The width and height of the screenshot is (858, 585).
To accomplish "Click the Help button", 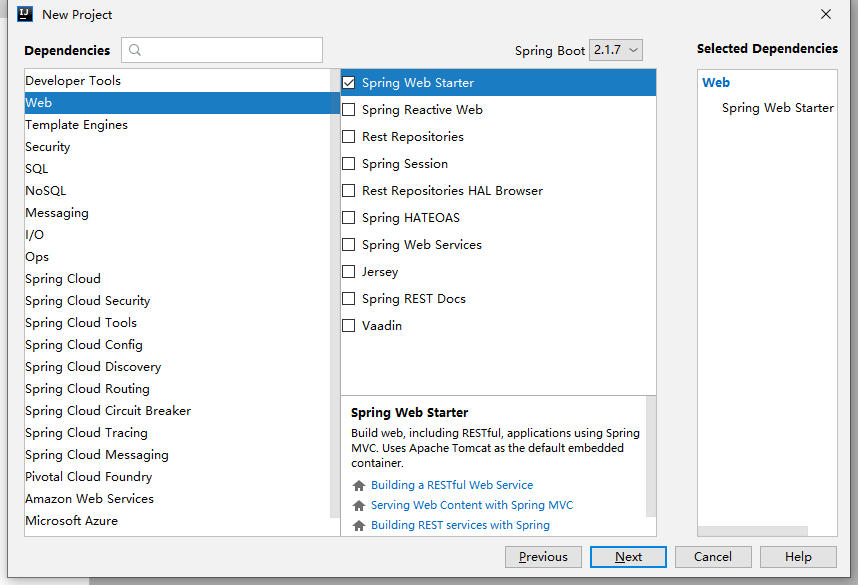I will [798, 557].
